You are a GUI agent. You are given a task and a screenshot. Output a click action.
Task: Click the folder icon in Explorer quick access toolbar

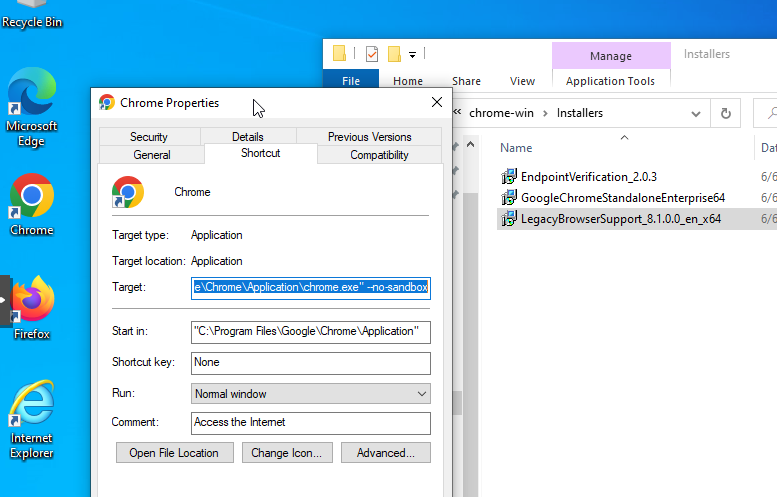339,54
